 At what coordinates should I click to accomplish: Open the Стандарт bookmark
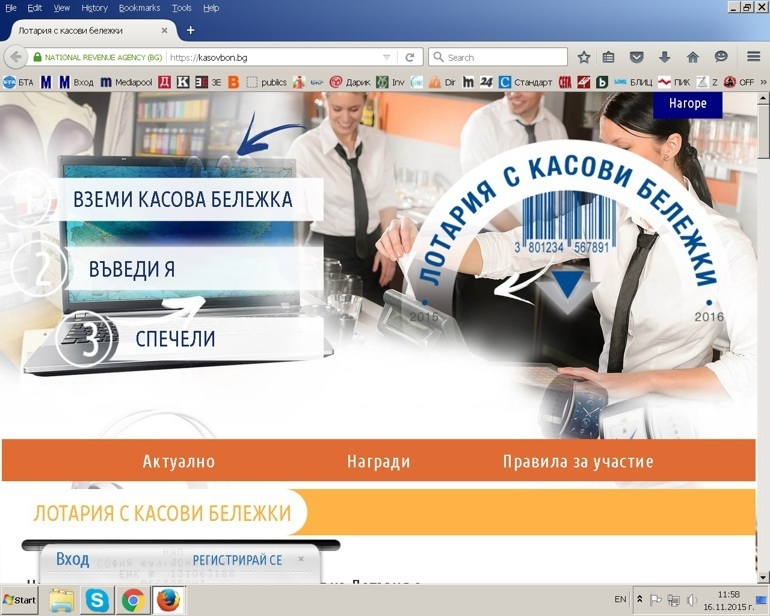pyautogui.click(x=525, y=83)
